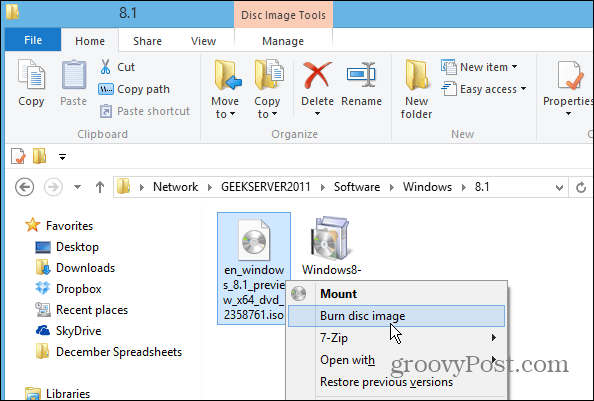The image size is (594, 401).
Task: Choose Restore previous versions
Action: 396,382
